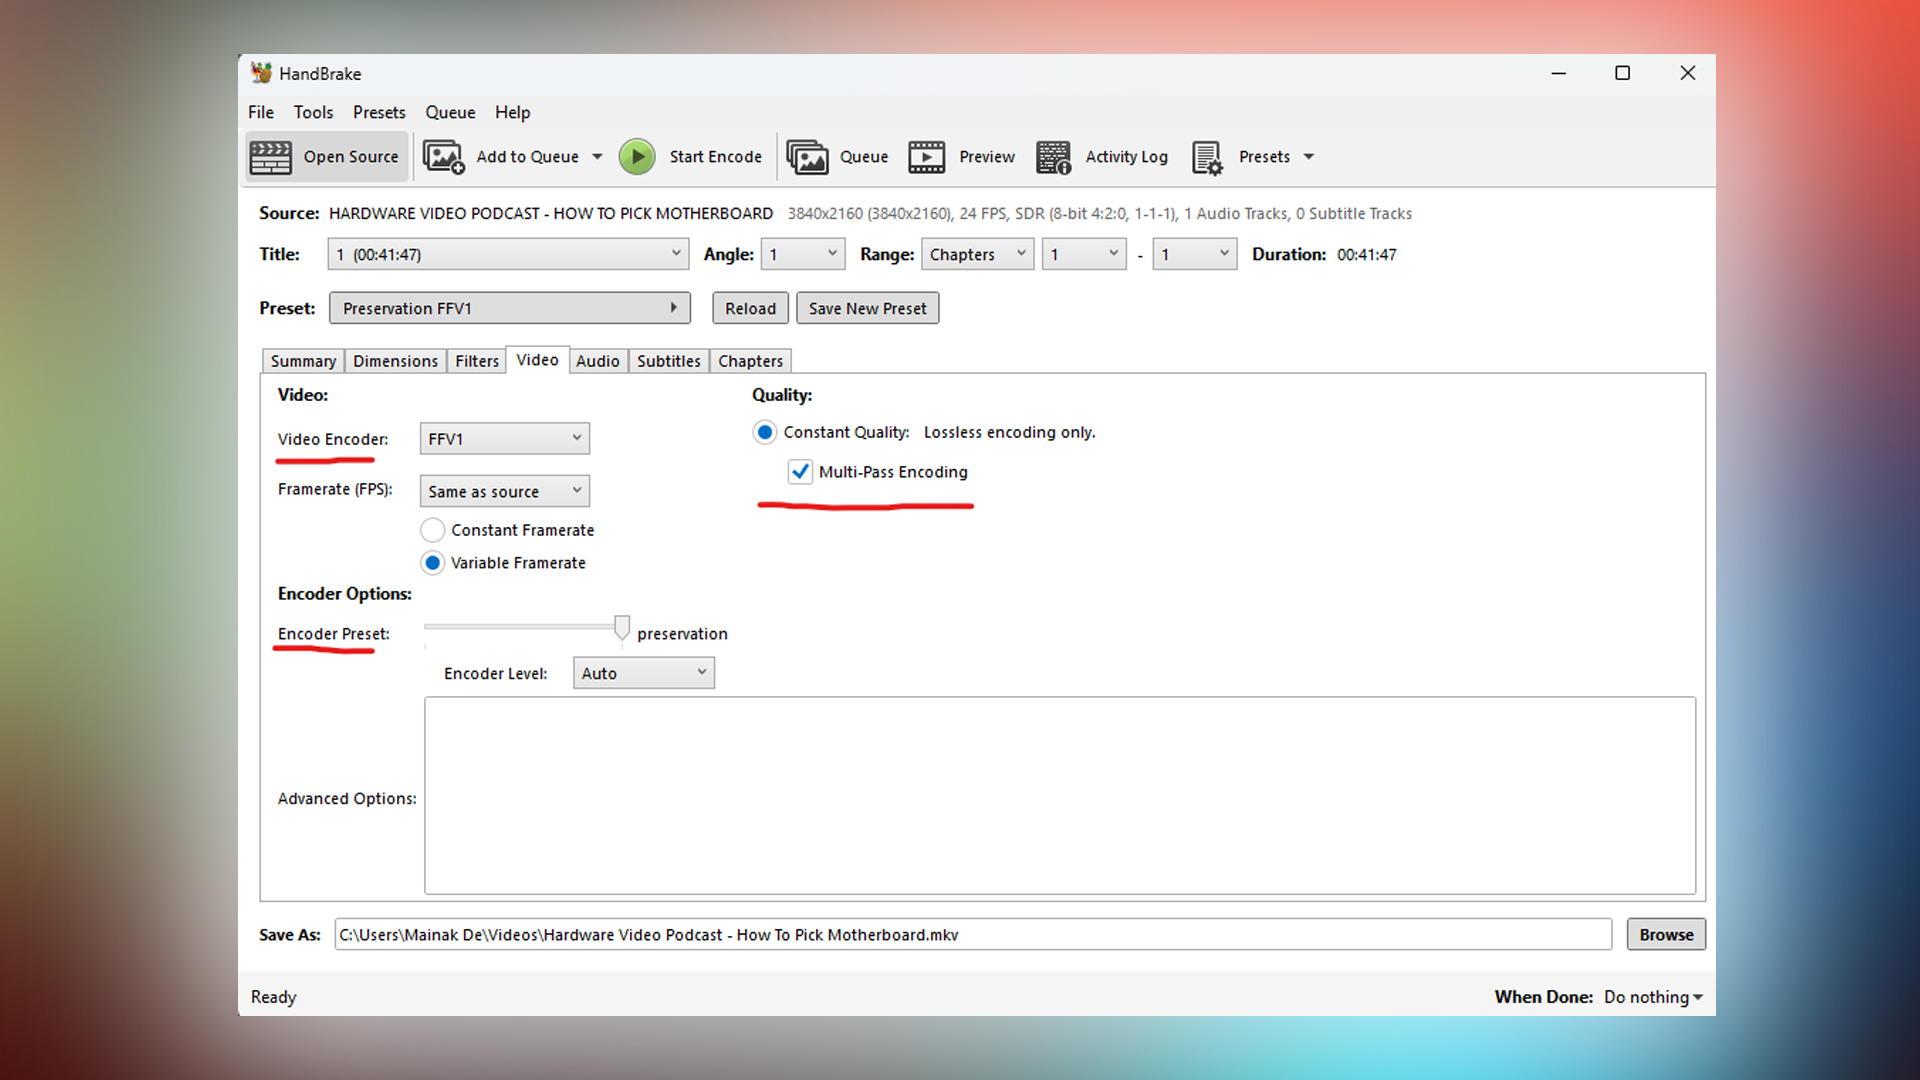Click the Add to Queue image icon
Image resolution: width=1920 pixels, height=1080 pixels.
point(443,157)
